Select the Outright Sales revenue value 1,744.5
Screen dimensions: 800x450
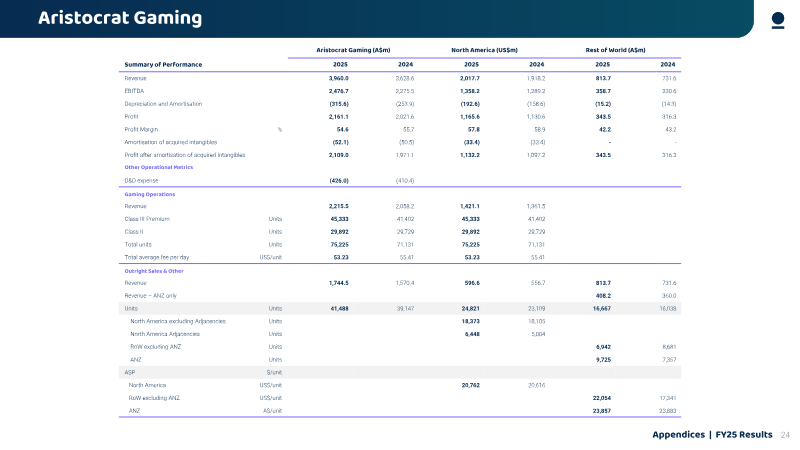pos(339,283)
